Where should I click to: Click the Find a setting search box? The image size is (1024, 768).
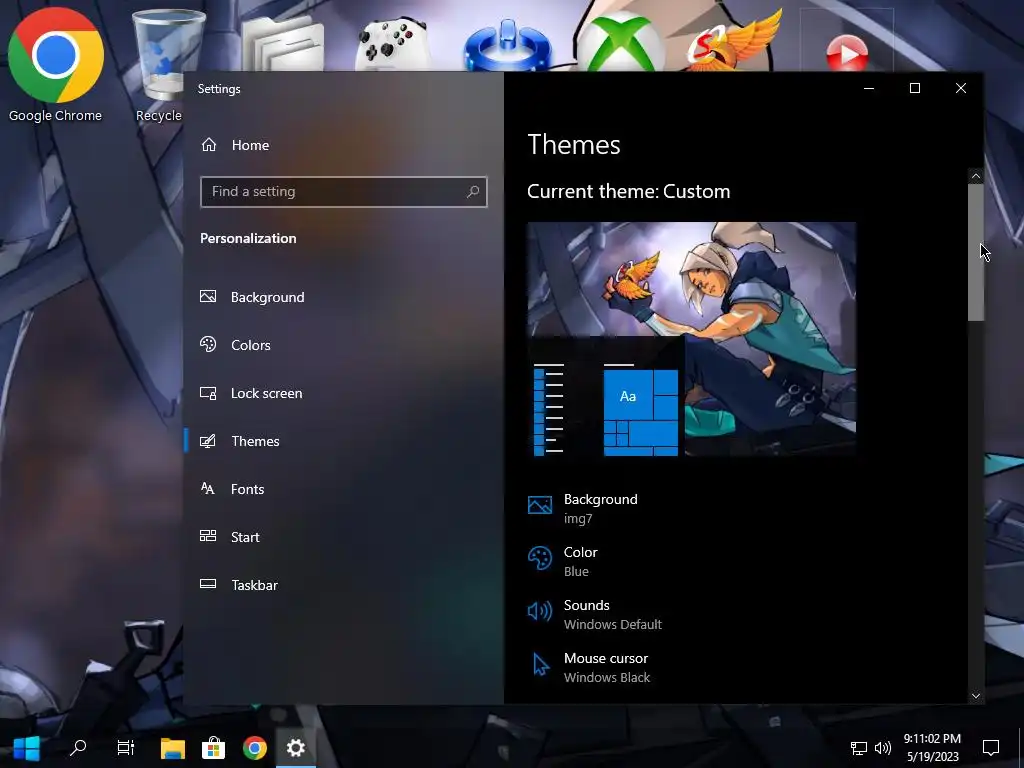click(x=344, y=191)
